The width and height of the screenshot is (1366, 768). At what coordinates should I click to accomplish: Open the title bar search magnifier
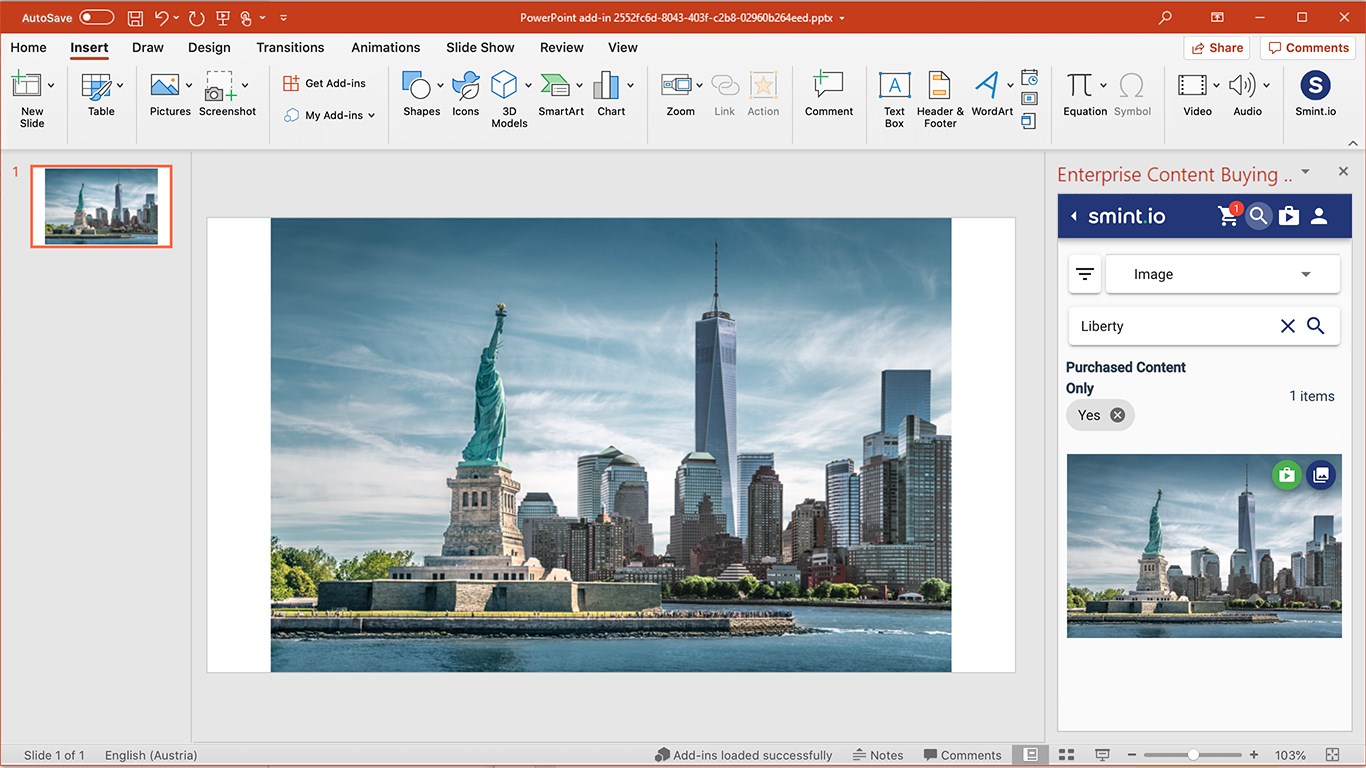pyautogui.click(x=1165, y=18)
